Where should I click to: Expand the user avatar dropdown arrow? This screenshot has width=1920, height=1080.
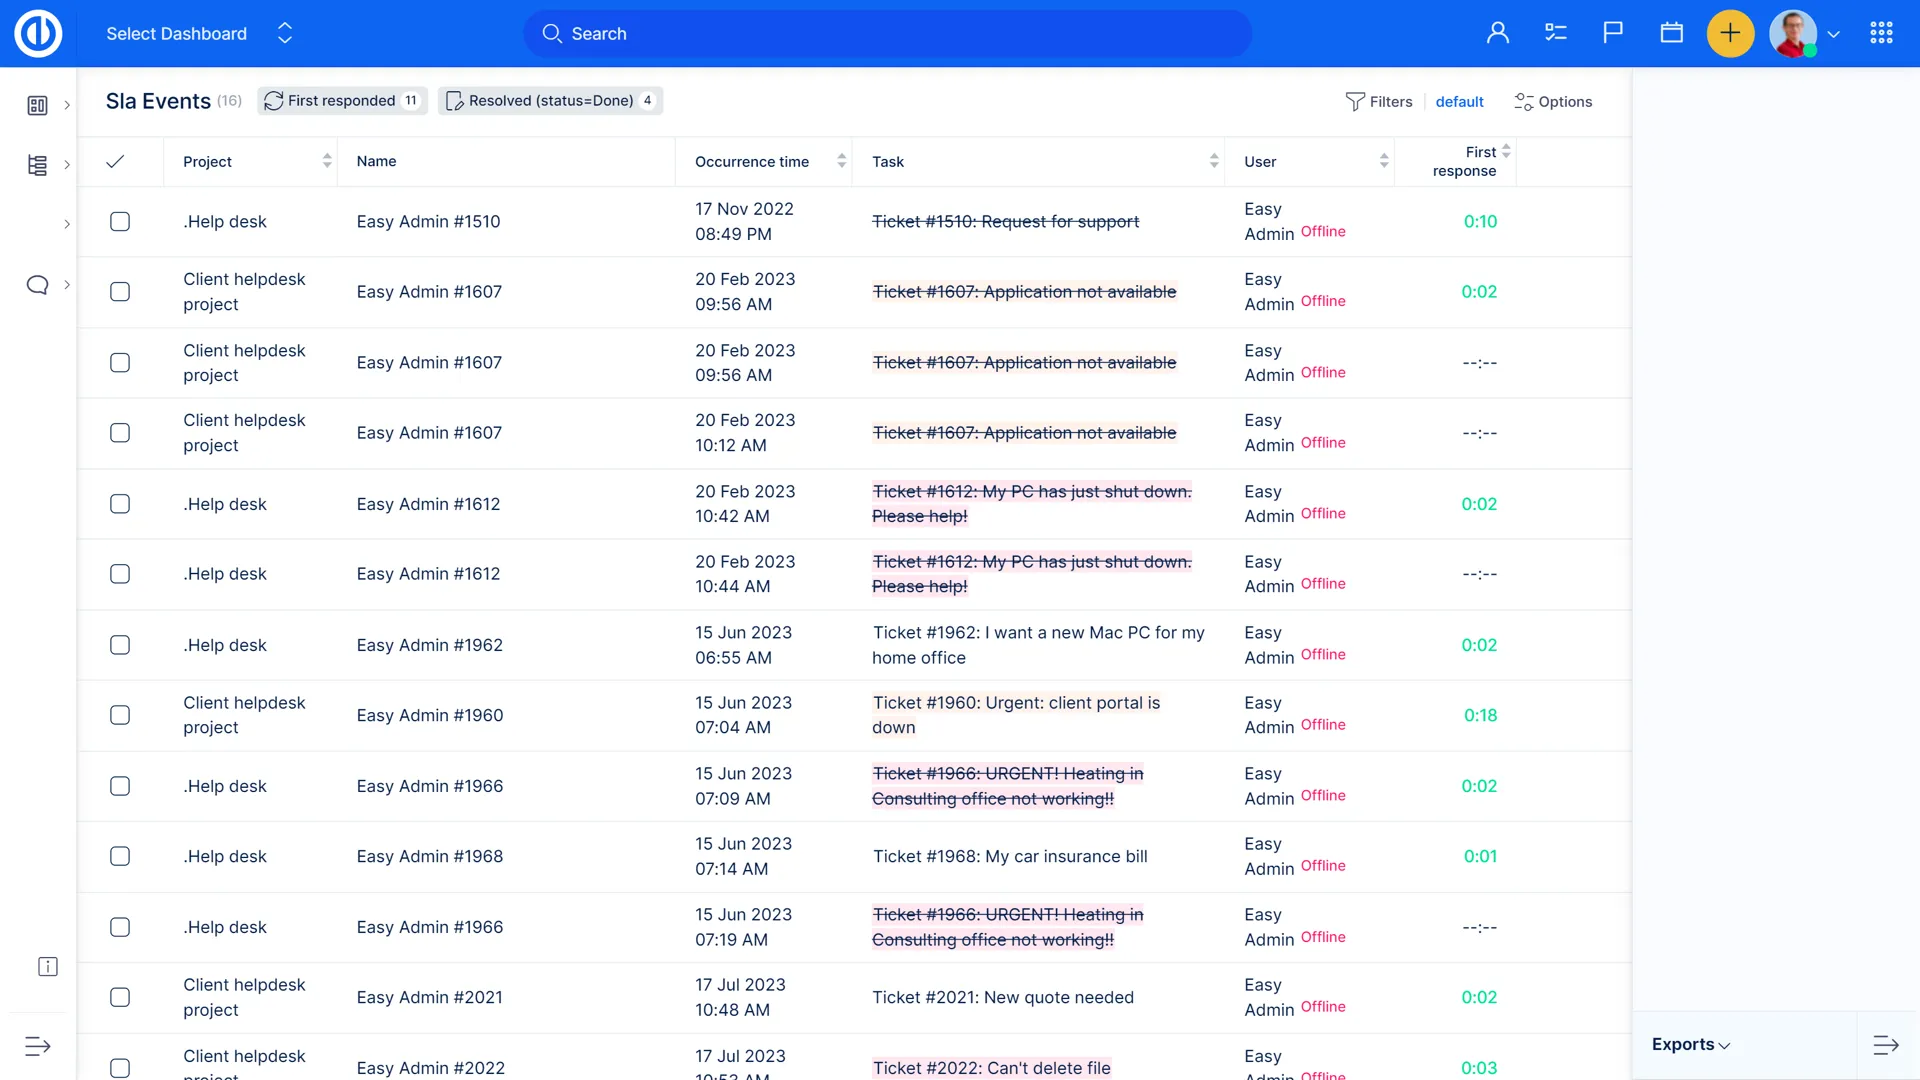pyautogui.click(x=1833, y=34)
